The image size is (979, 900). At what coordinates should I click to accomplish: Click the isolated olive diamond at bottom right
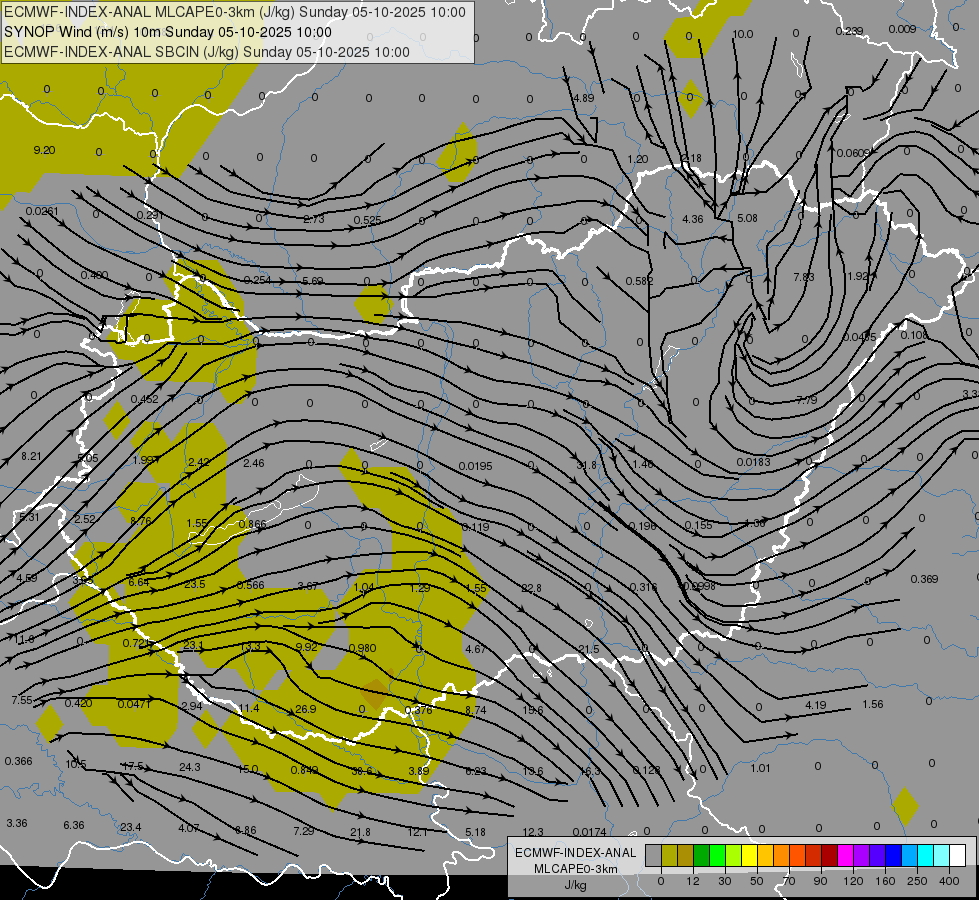905,806
